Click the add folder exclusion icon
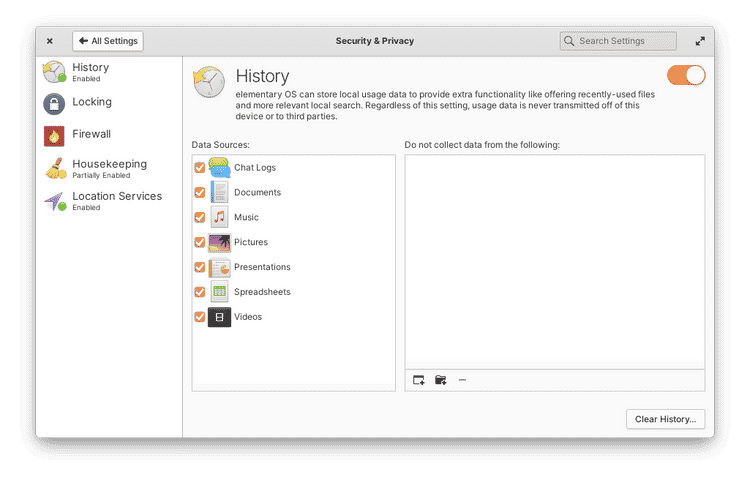Viewport: 750px width, 483px height. pyautogui.click(x=441, y=380)
